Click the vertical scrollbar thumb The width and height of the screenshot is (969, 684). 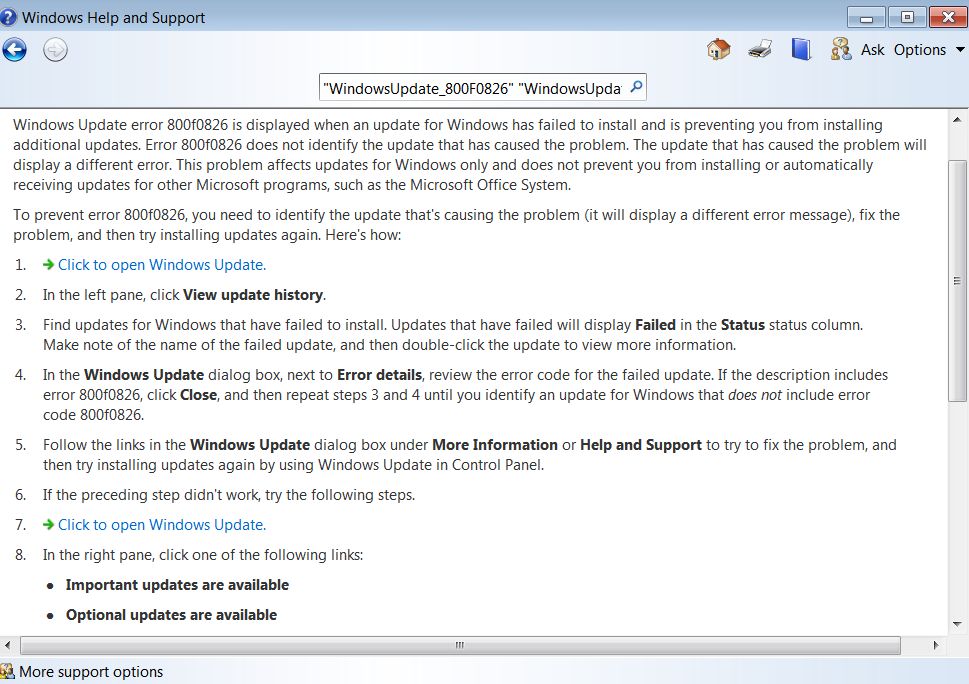click(x=957, y=281)
